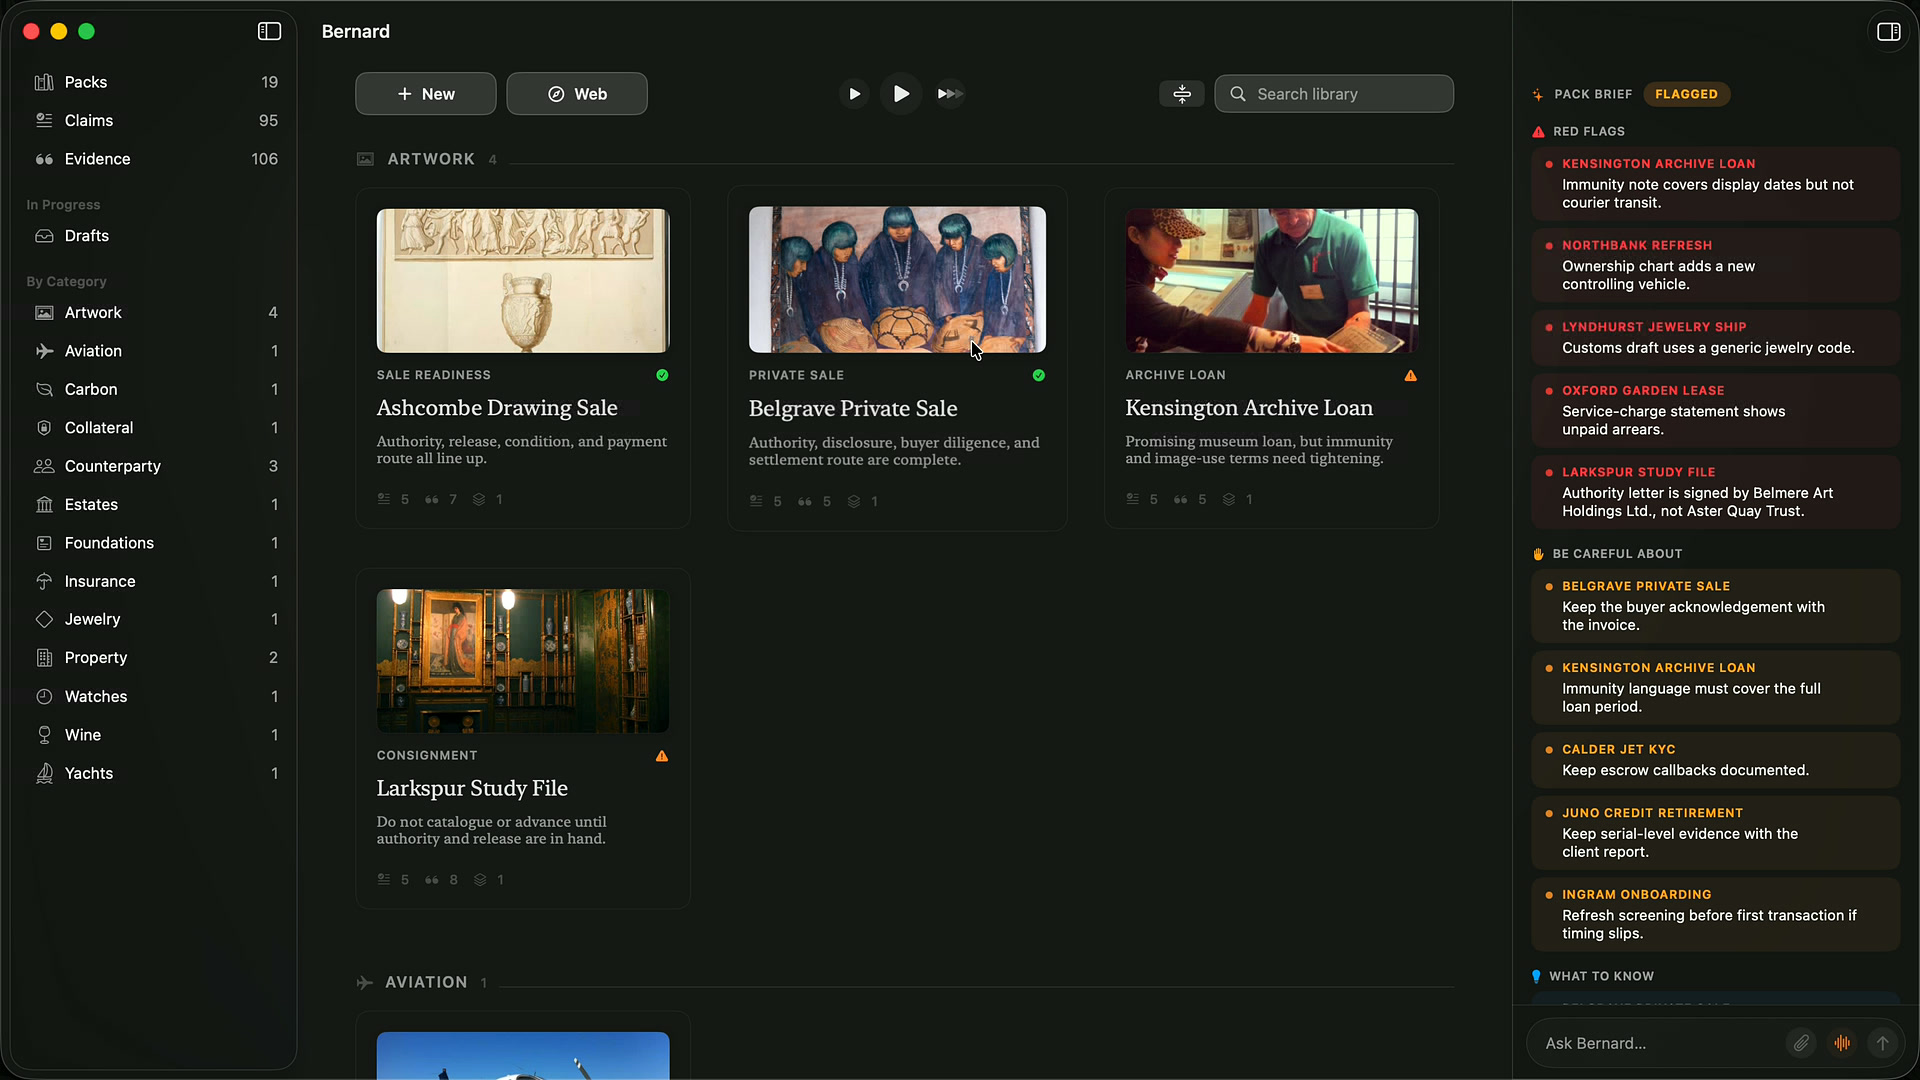Open Kensington Archive Loan red flag note
Screen dimensions: 1920x1080
click(x=1715, y=184)
